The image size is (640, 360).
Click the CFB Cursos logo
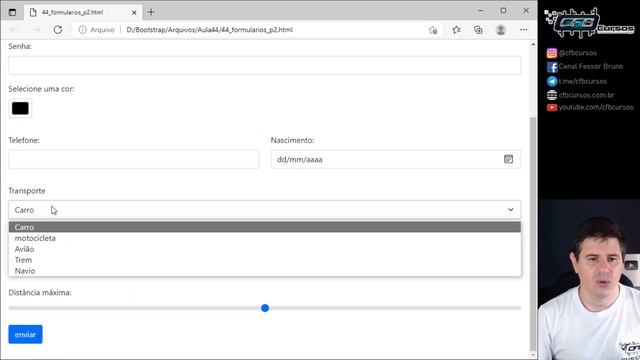[589, 23]
